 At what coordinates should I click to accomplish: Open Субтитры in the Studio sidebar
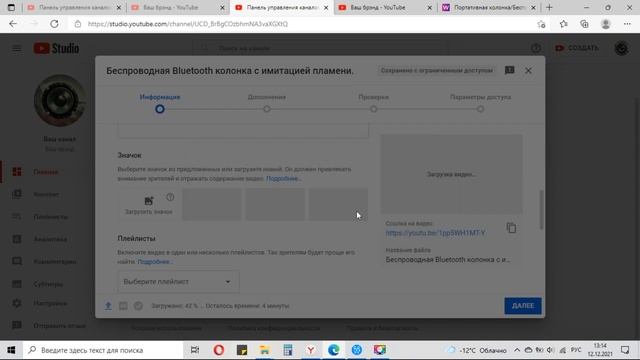(x=46, y=284)
